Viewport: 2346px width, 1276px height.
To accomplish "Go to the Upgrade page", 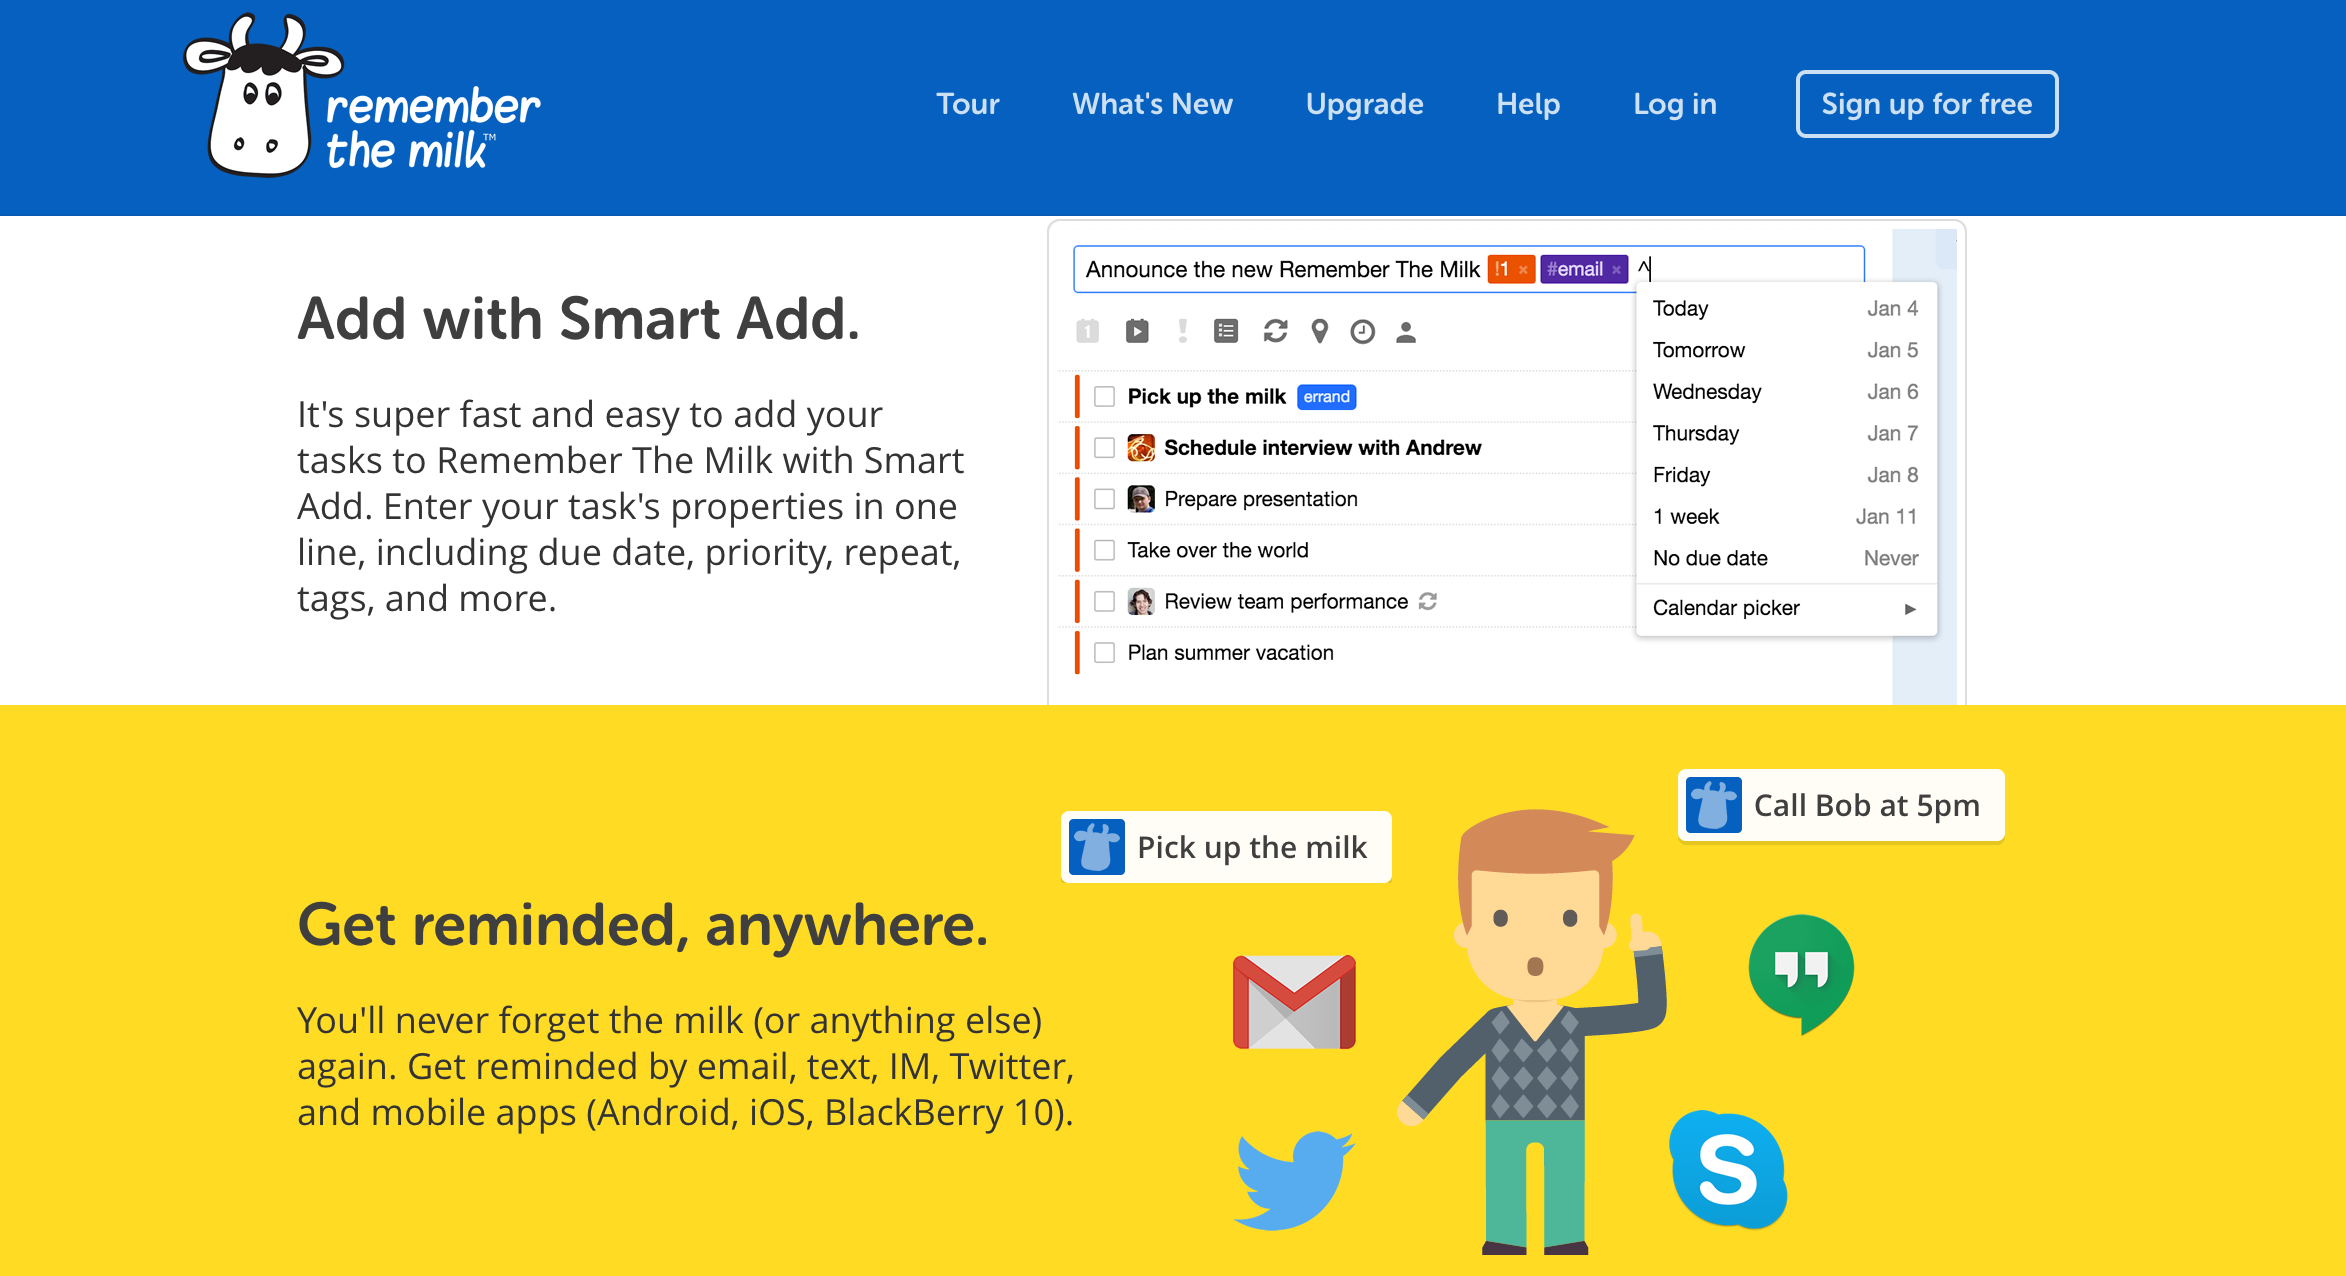I will tap(1364, 104).
